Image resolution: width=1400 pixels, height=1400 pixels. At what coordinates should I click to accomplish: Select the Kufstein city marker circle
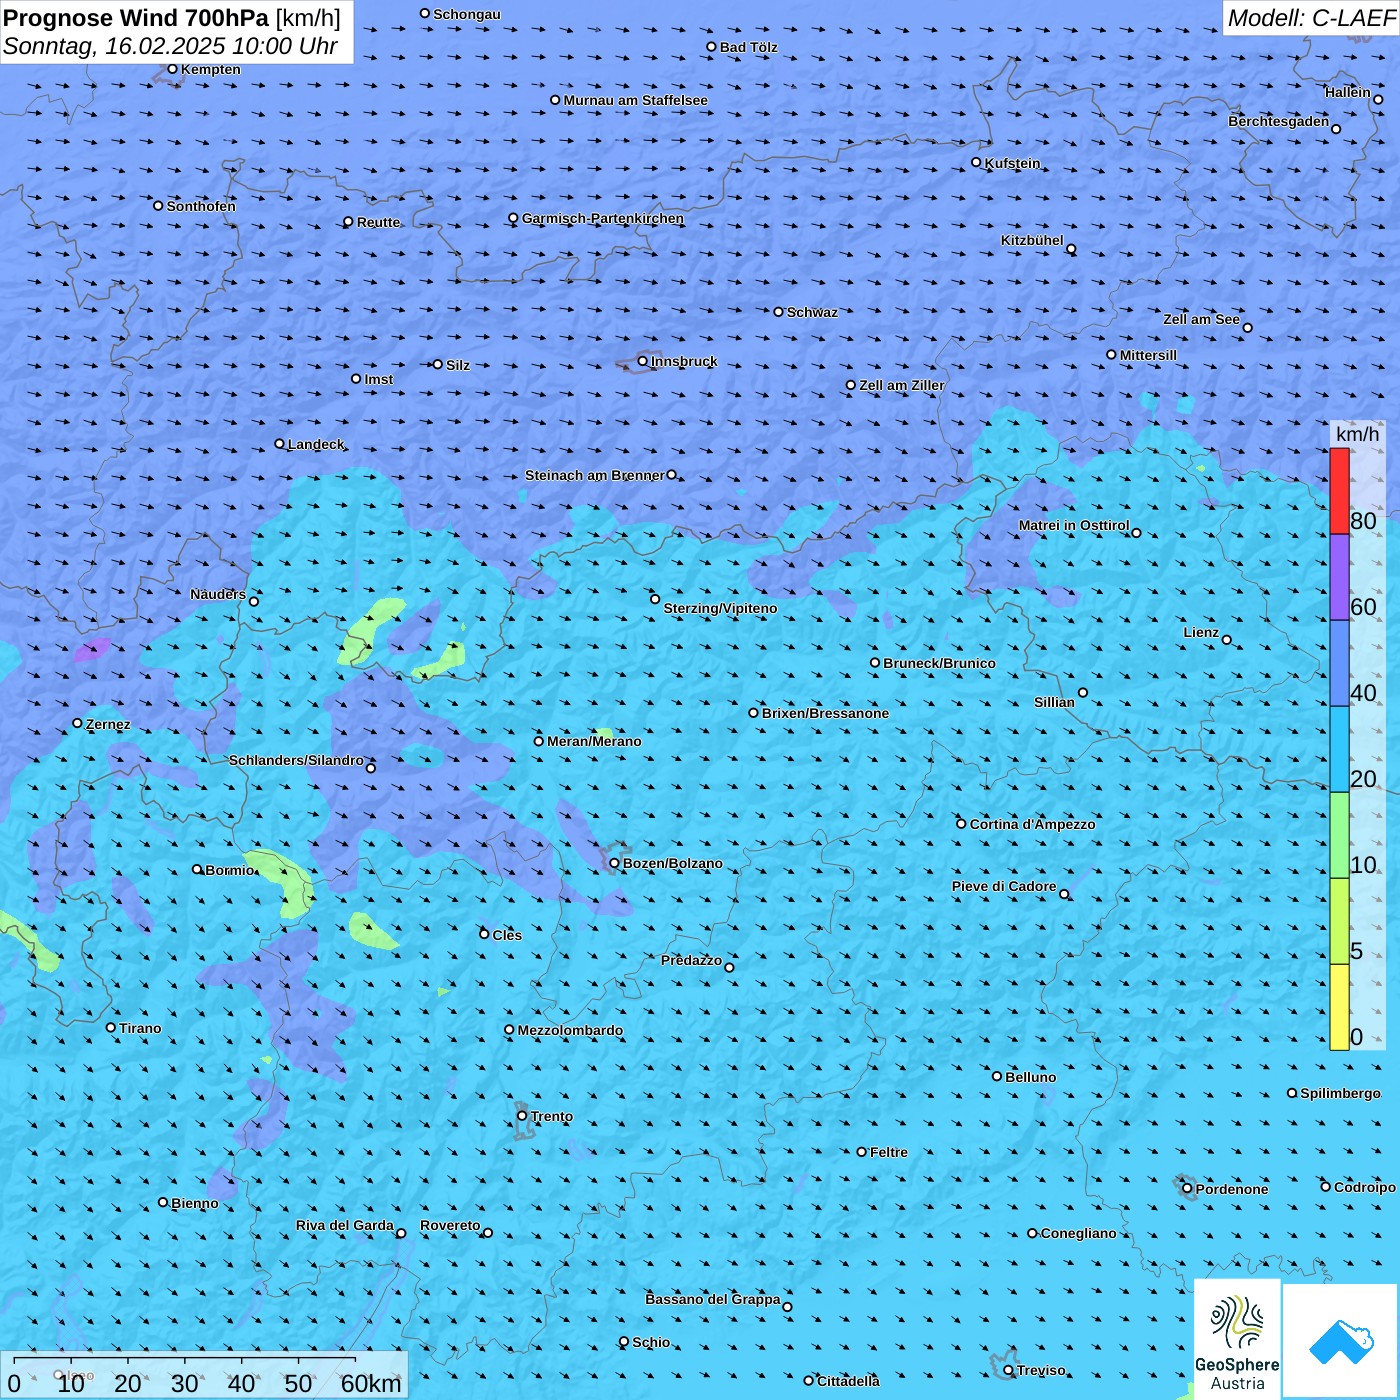pyautogui.click(x=977, y=162)
